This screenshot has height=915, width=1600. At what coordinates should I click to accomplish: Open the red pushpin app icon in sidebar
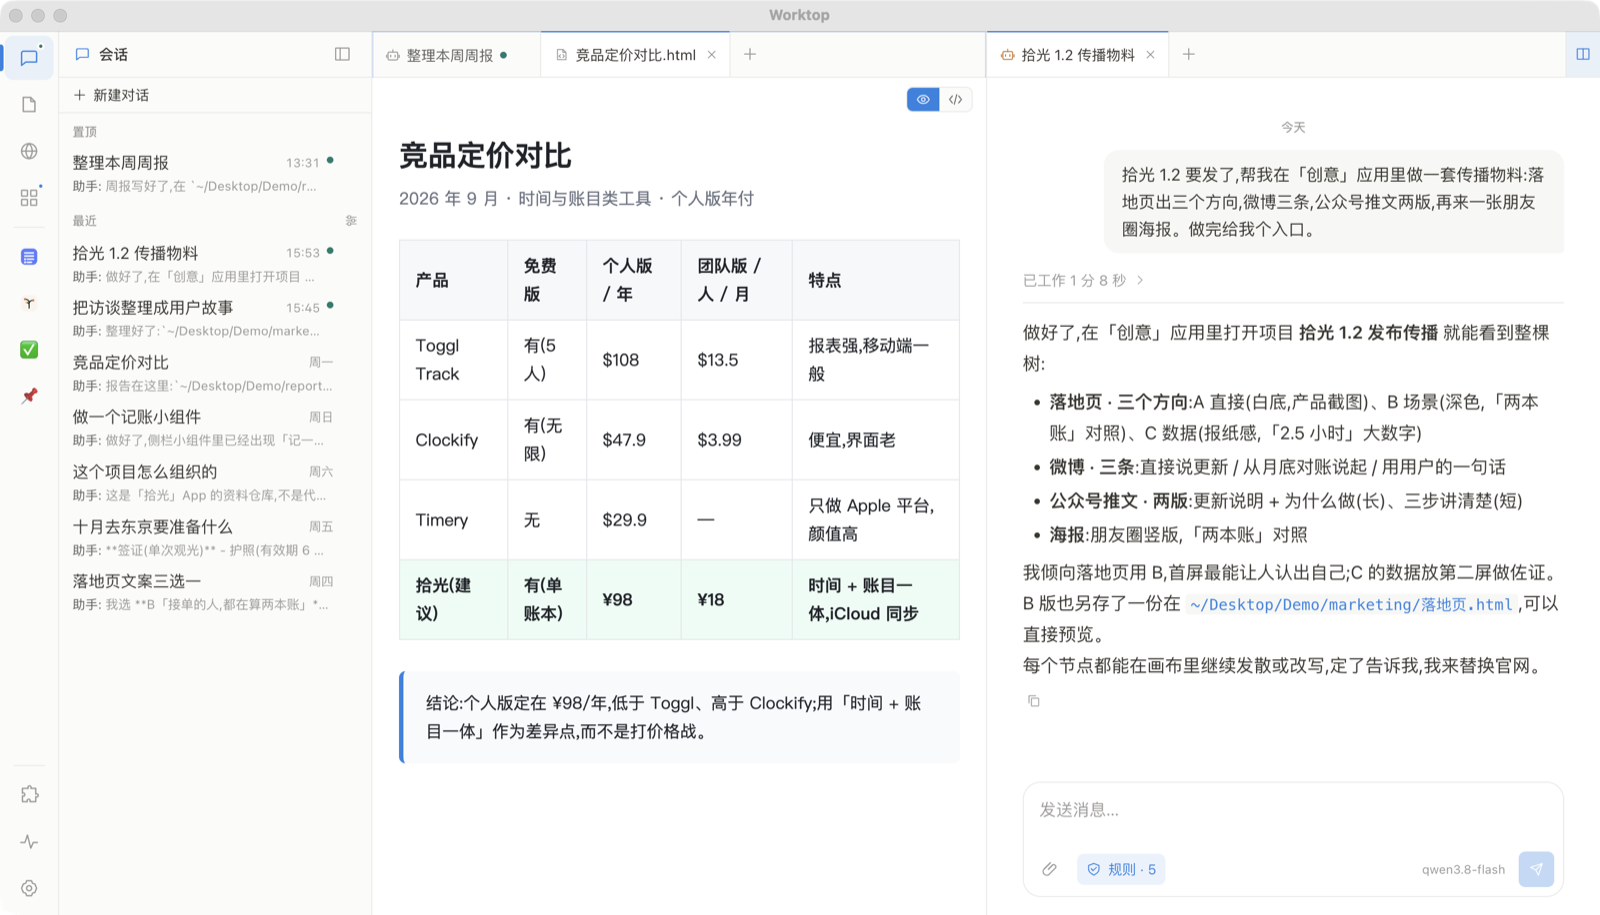[x=29, y=396]
